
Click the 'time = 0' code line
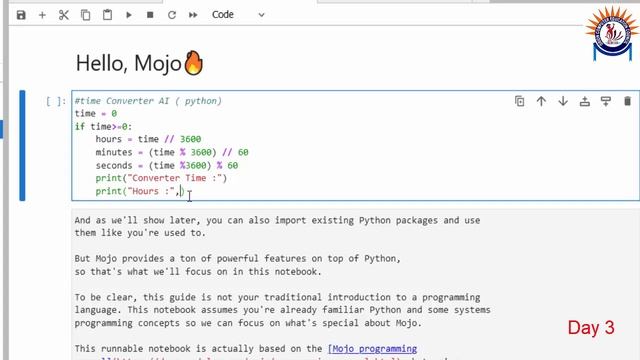[96, 113]
